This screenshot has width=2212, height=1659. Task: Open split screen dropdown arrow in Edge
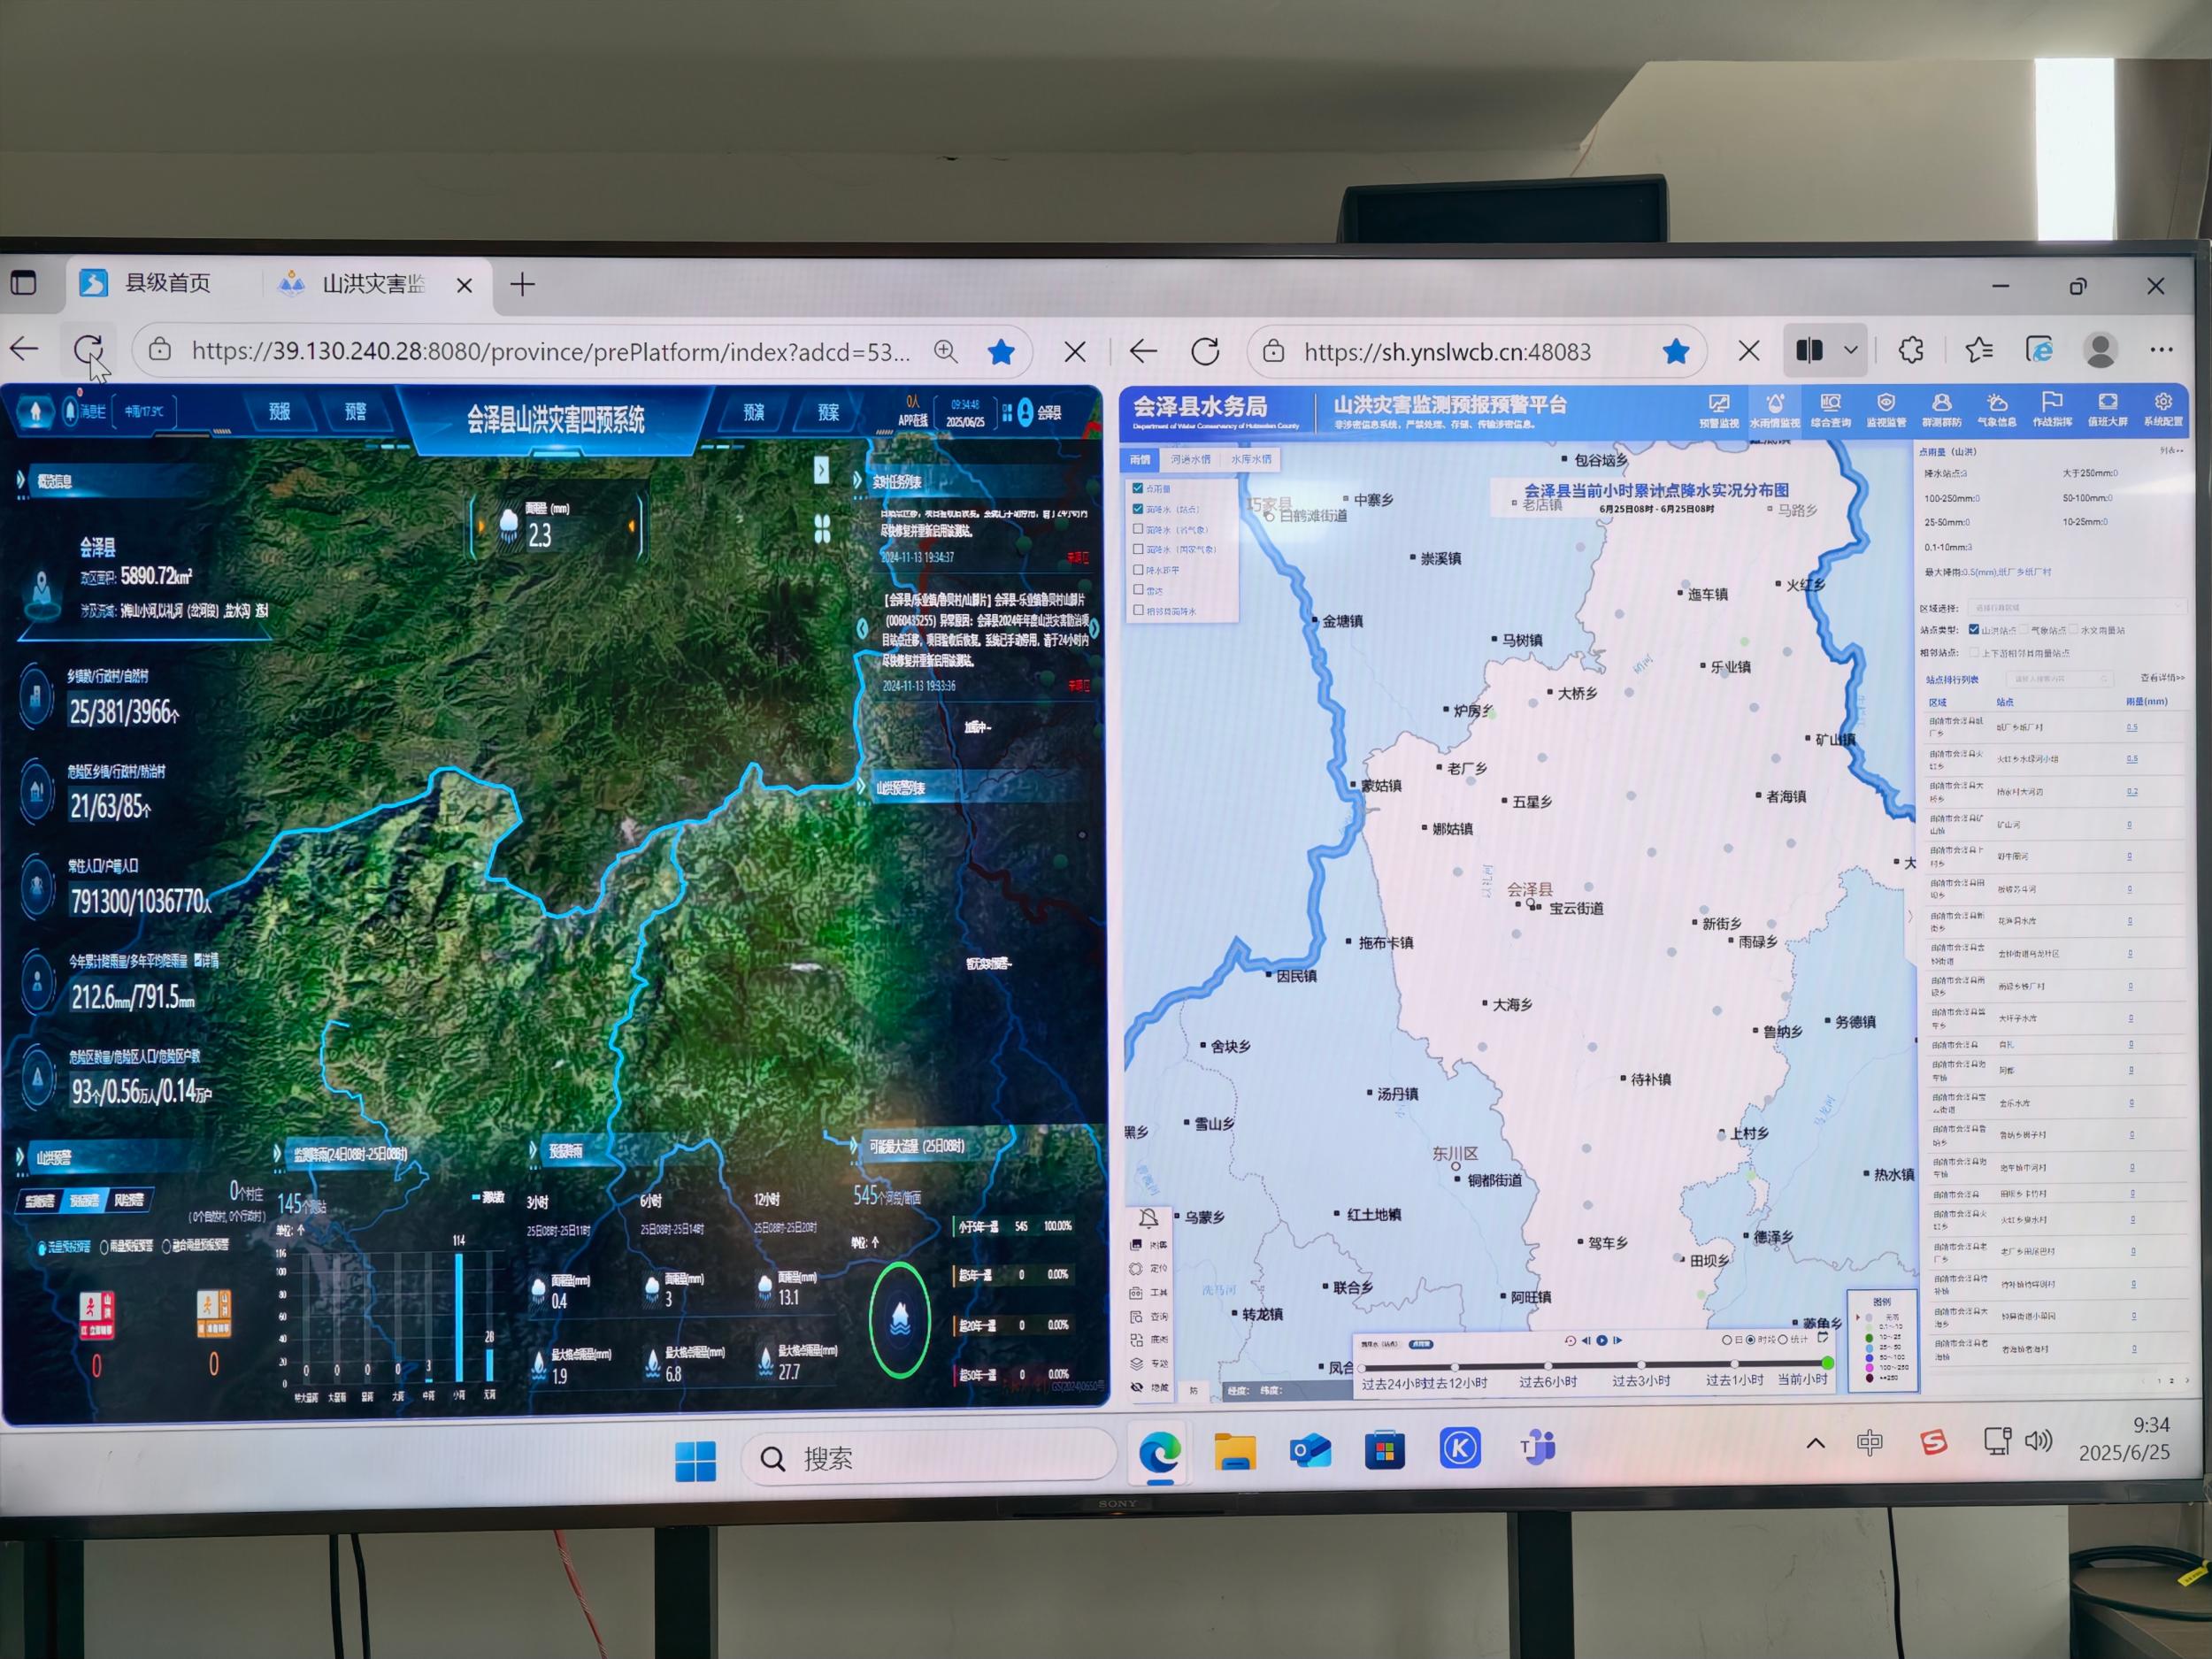[x=1851, y=350]
